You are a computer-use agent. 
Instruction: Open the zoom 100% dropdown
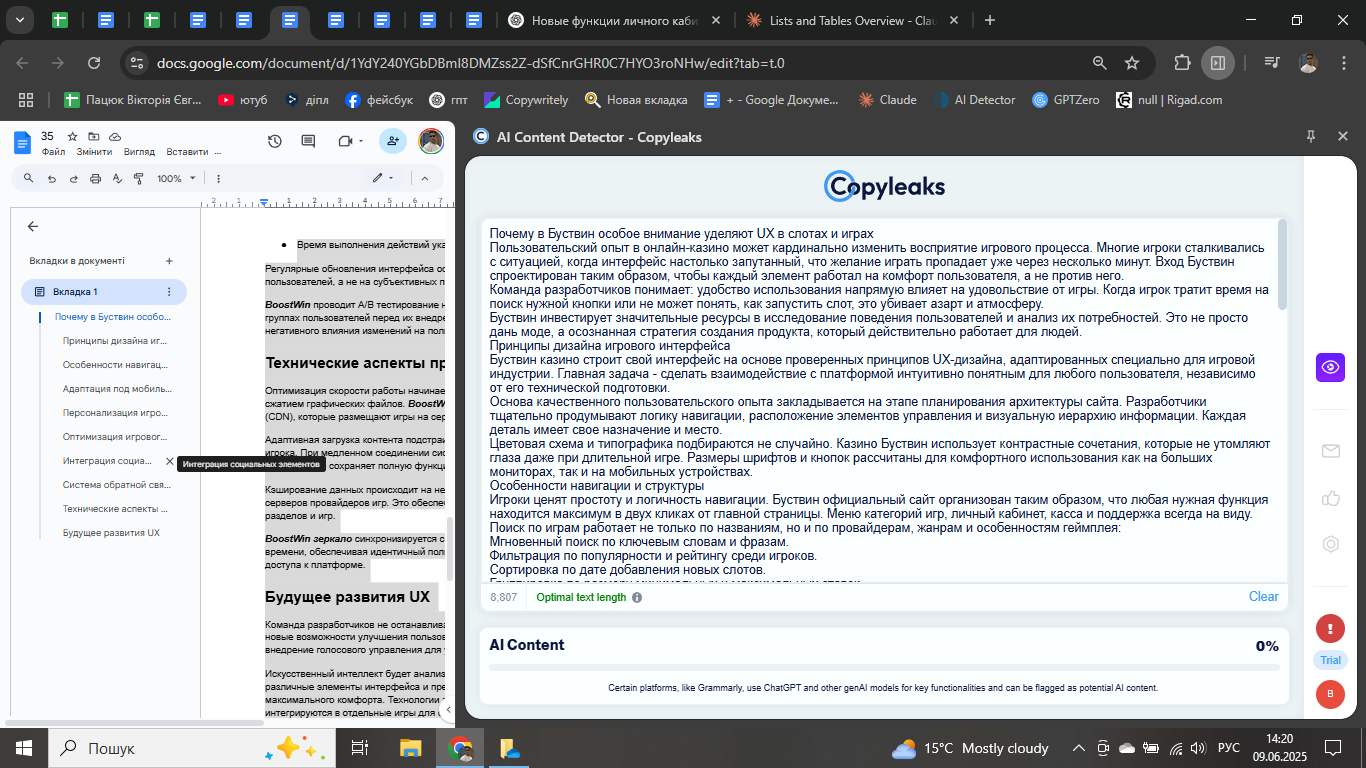(176, 178)
